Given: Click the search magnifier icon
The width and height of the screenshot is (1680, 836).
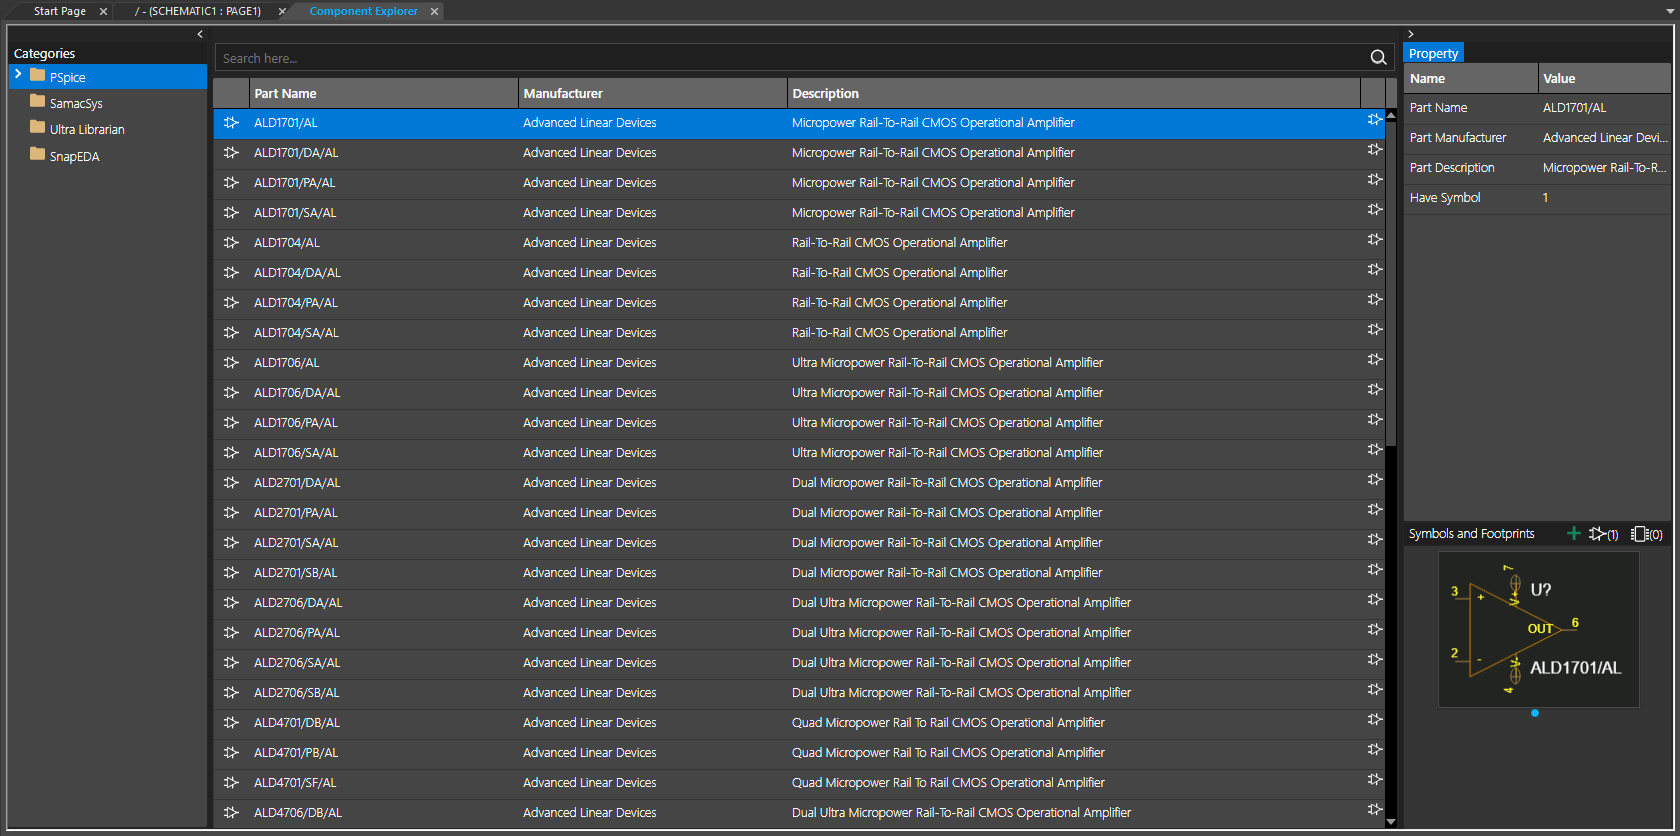Looking at the screenshot, I should (x=1378, y=58).
